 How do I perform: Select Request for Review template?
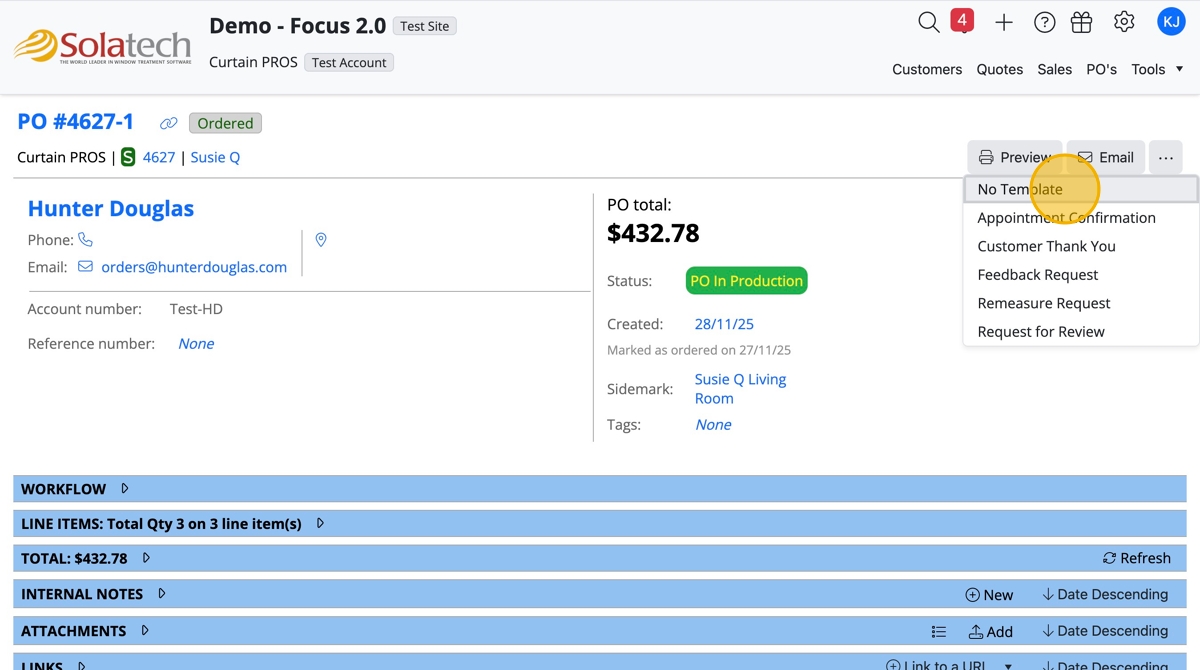[x=1040, y=332]
